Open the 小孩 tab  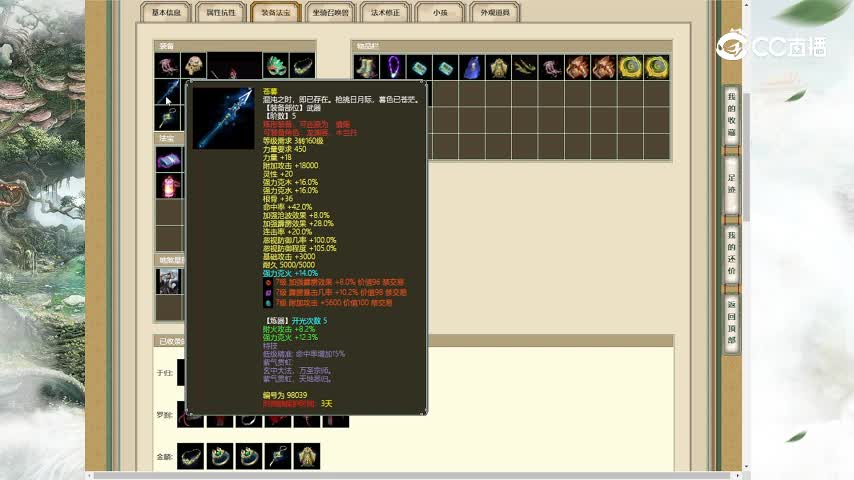tap(440, 13)
